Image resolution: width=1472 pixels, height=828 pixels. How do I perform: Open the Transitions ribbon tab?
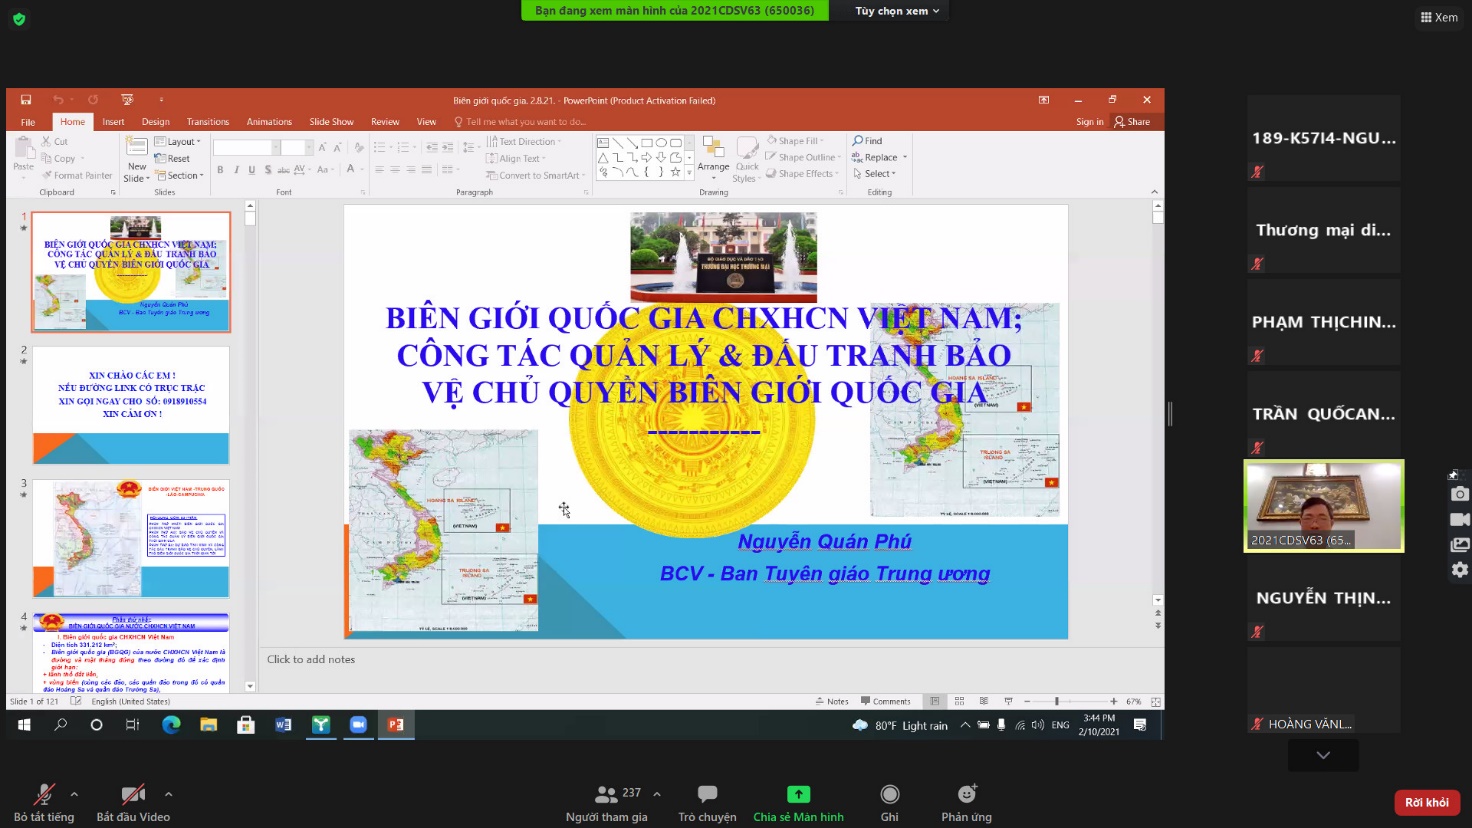pos(208,122)
